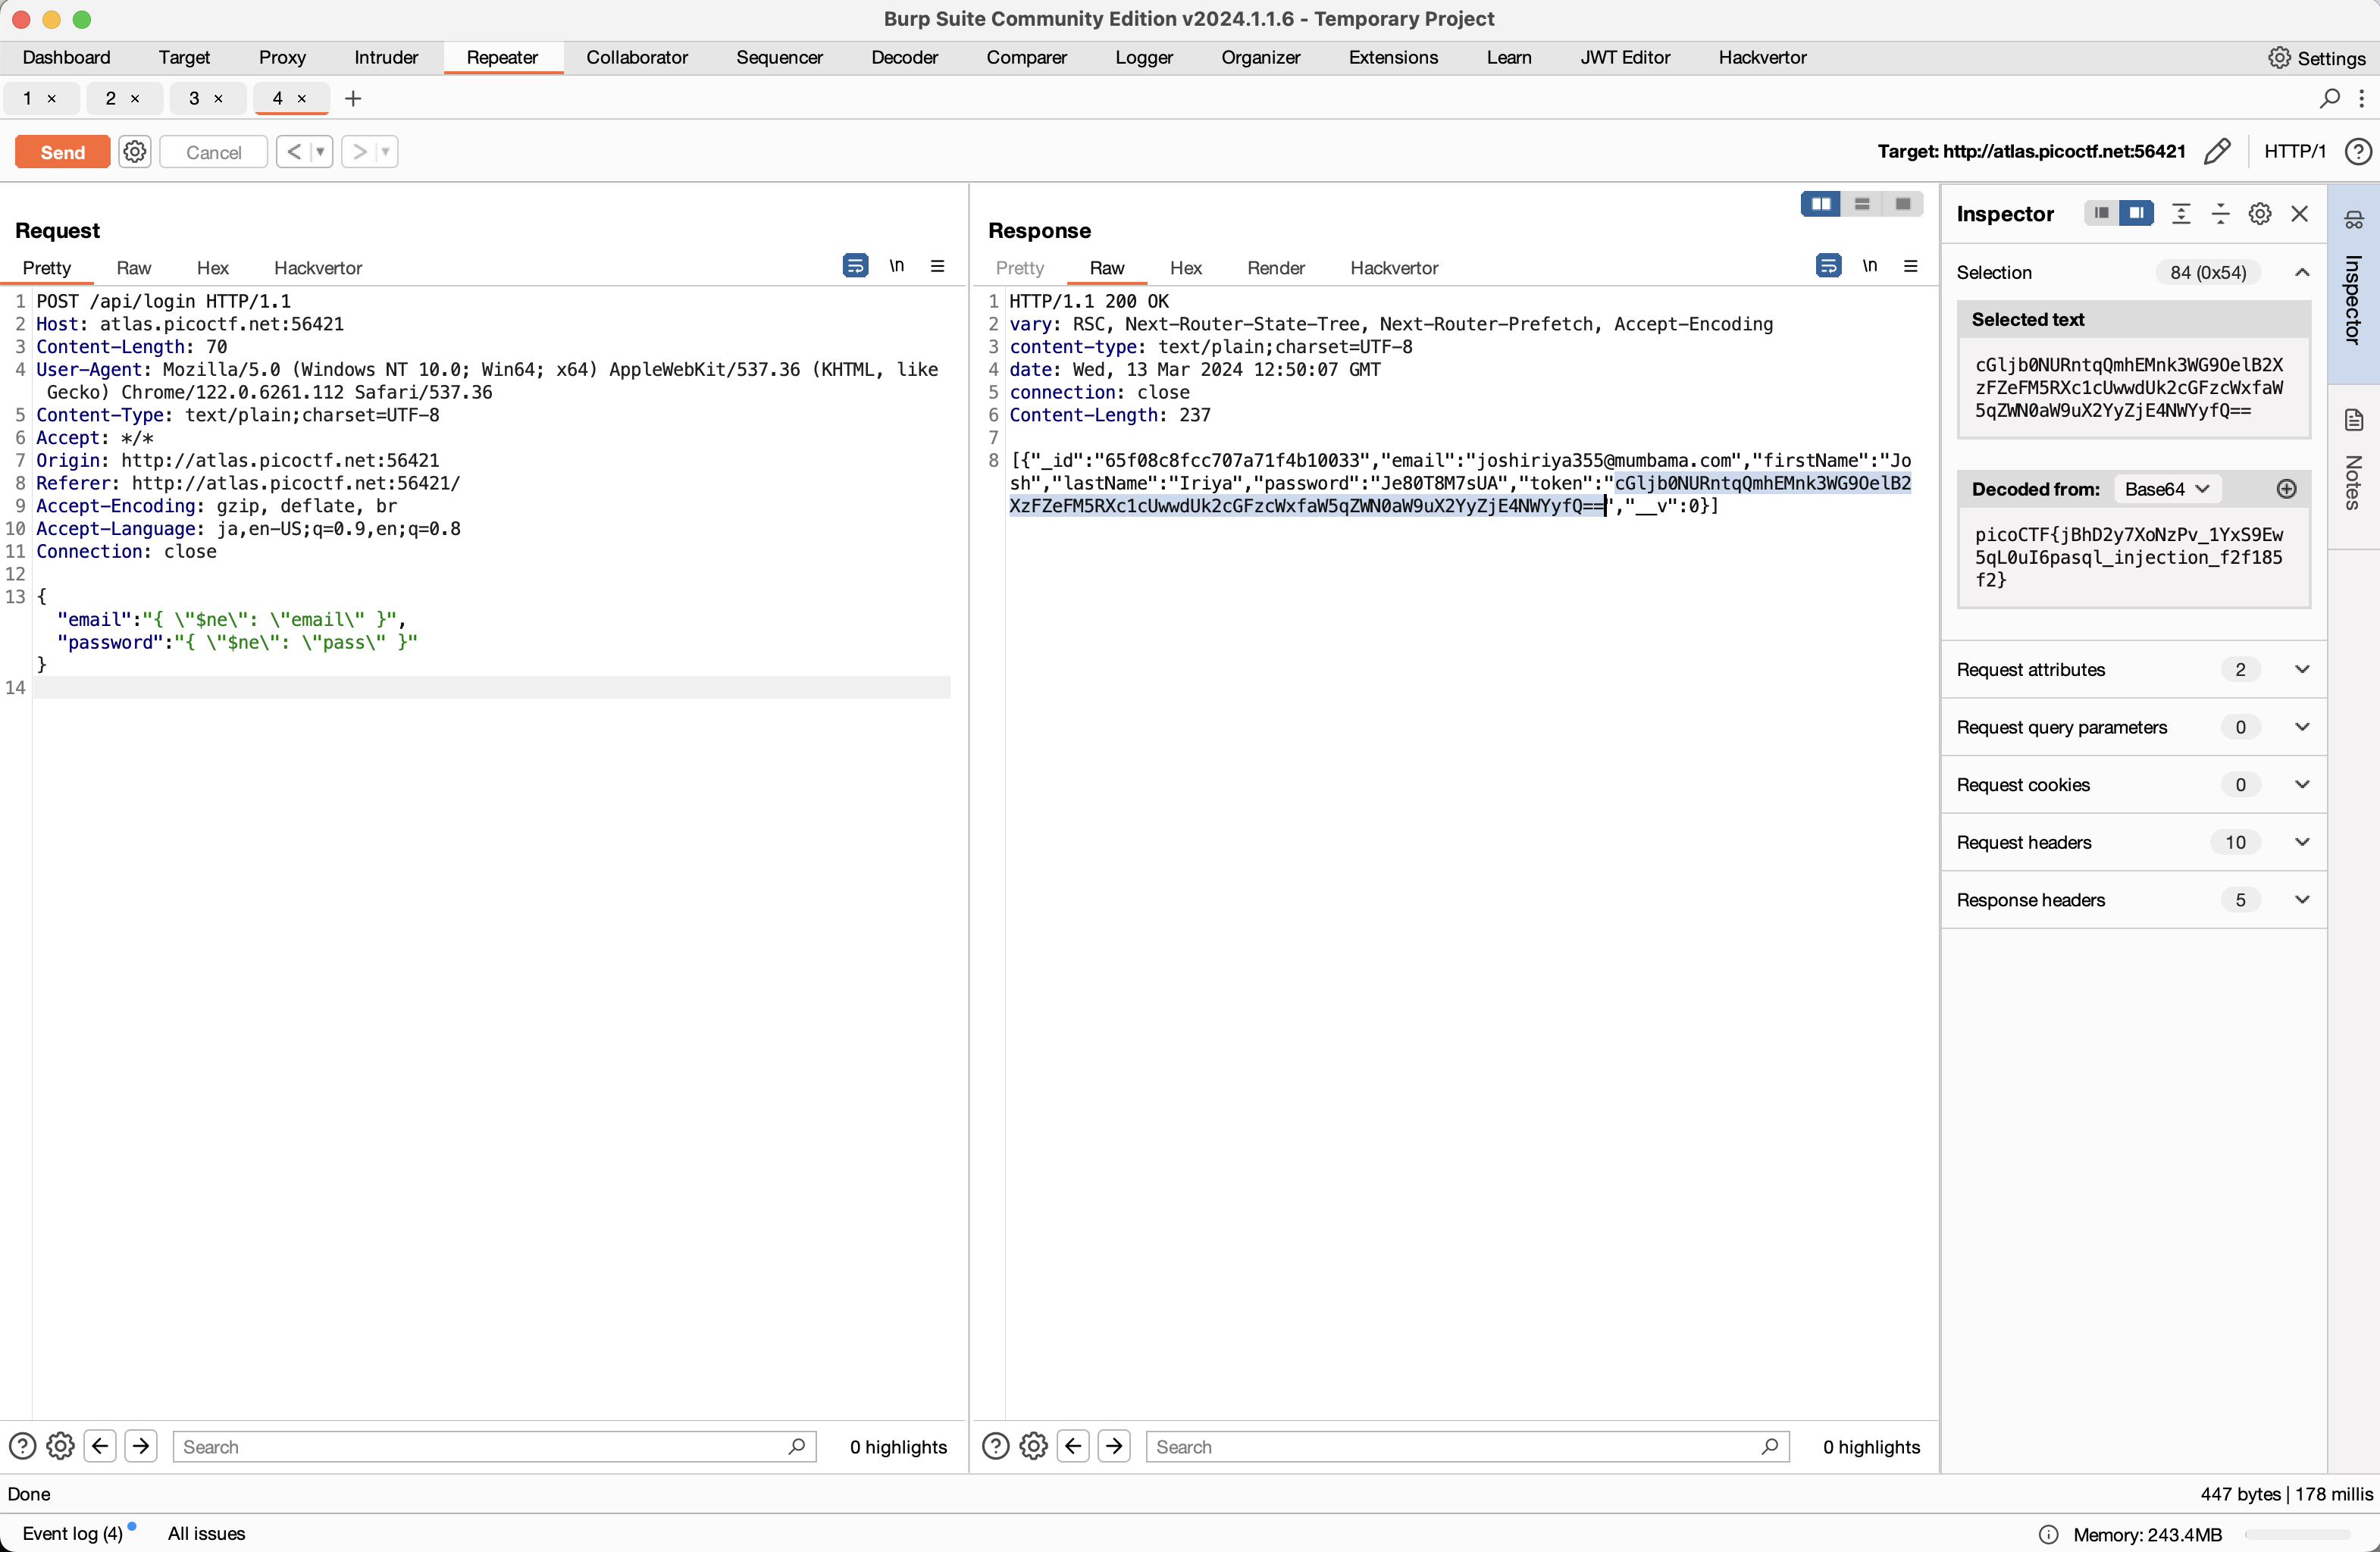Click the response panel hamburger menu icon

1910,266
